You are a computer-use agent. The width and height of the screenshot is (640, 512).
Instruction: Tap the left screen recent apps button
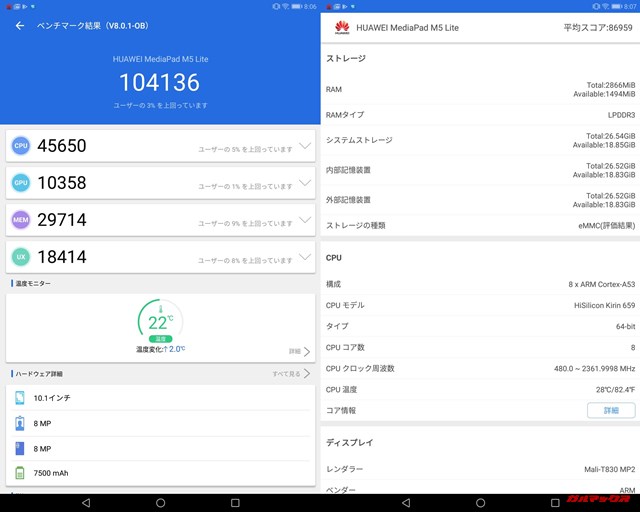point(235,503)
